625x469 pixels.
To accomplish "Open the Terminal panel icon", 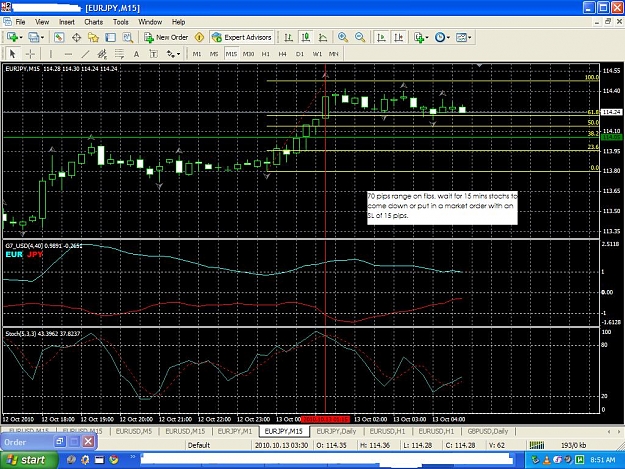I will click(x=110, y=37).
